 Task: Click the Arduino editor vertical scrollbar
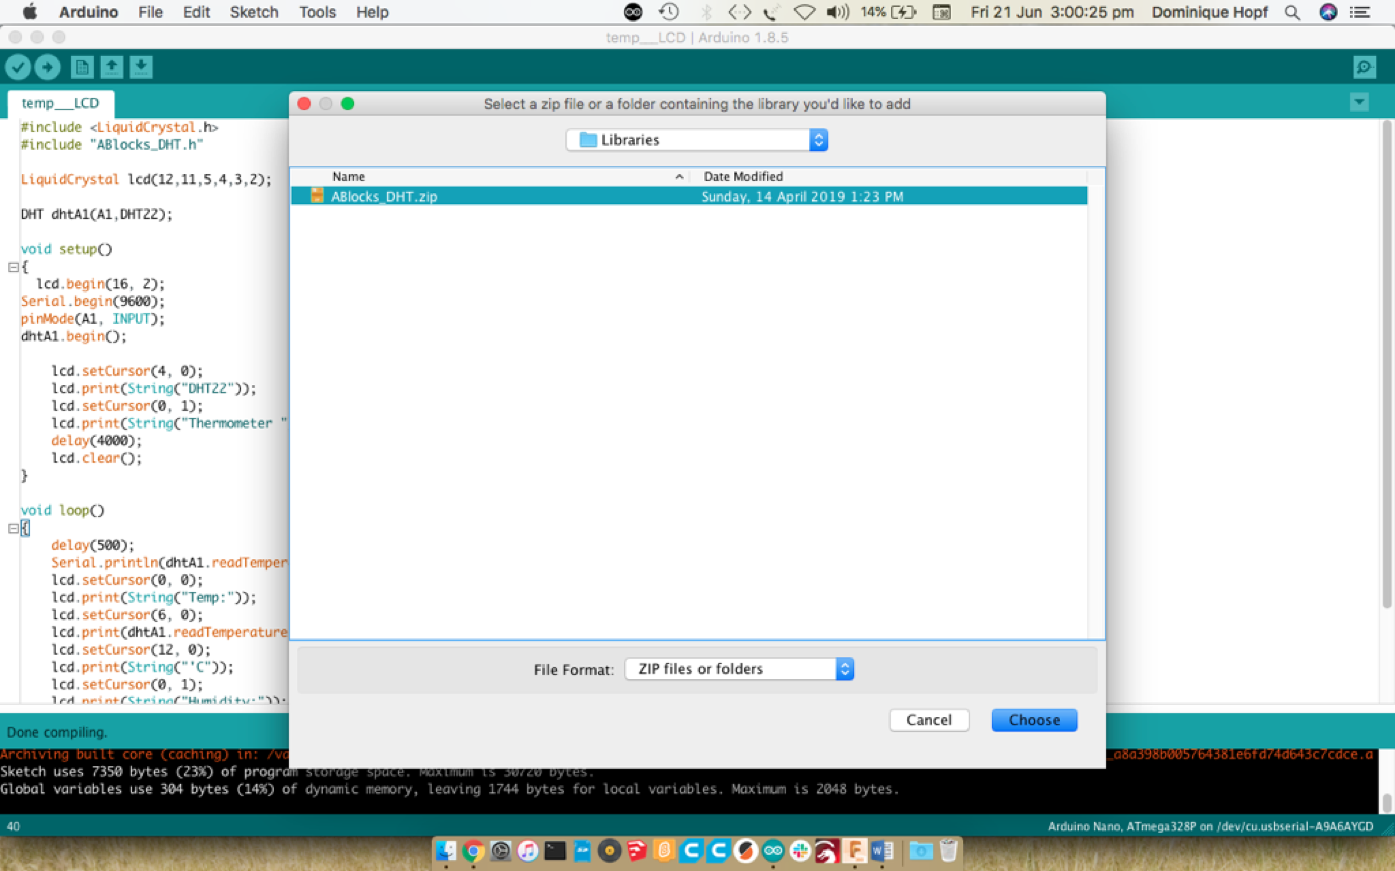pyautogui.click(x=1387, y=362)
